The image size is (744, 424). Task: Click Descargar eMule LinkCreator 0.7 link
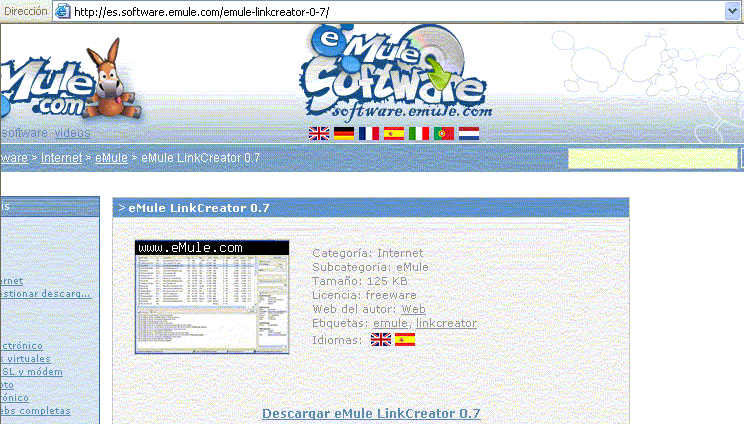click(371, 414)
